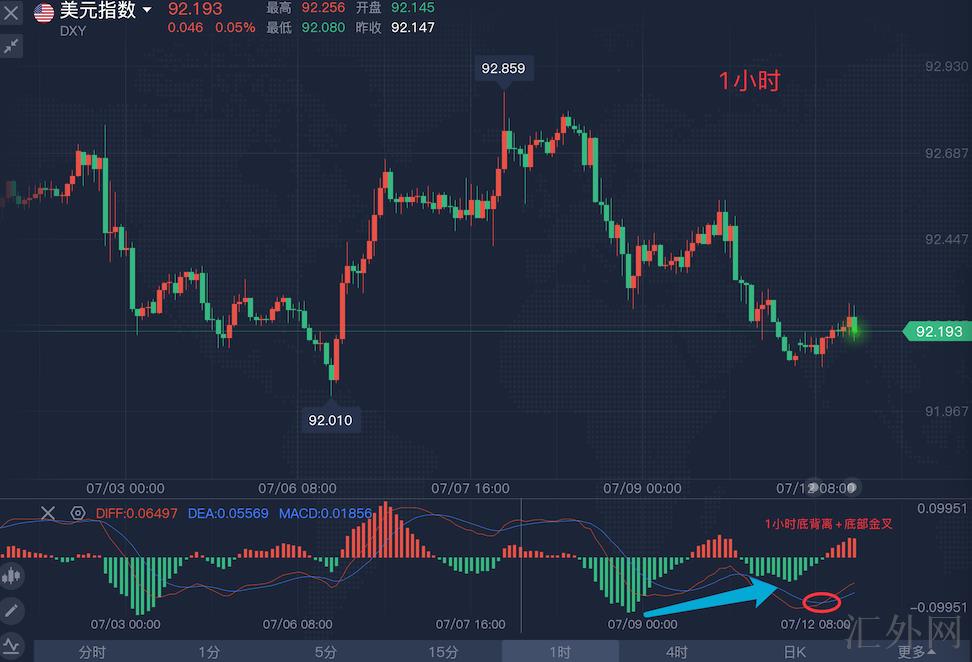972x662 pixels.
Task: Activate the pencil drawing tool icon
Action: pyautogui.click(x=11, y=611)
